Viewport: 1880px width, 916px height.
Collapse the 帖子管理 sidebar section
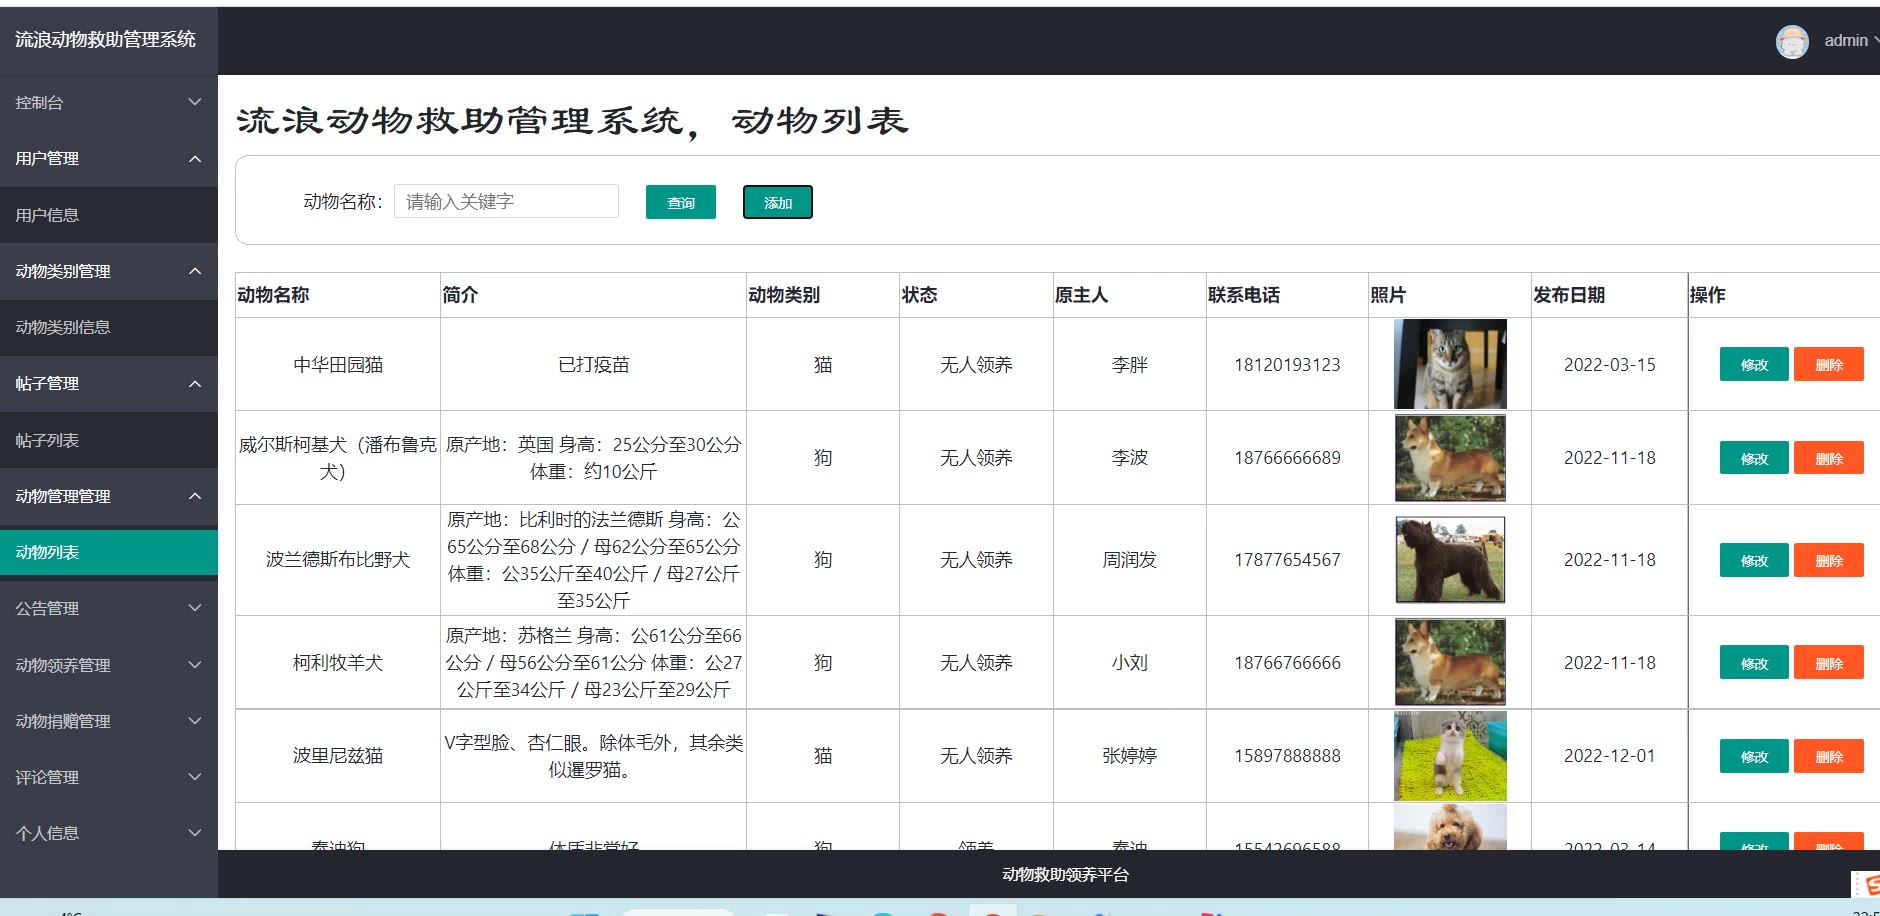[x=108, y=383]
